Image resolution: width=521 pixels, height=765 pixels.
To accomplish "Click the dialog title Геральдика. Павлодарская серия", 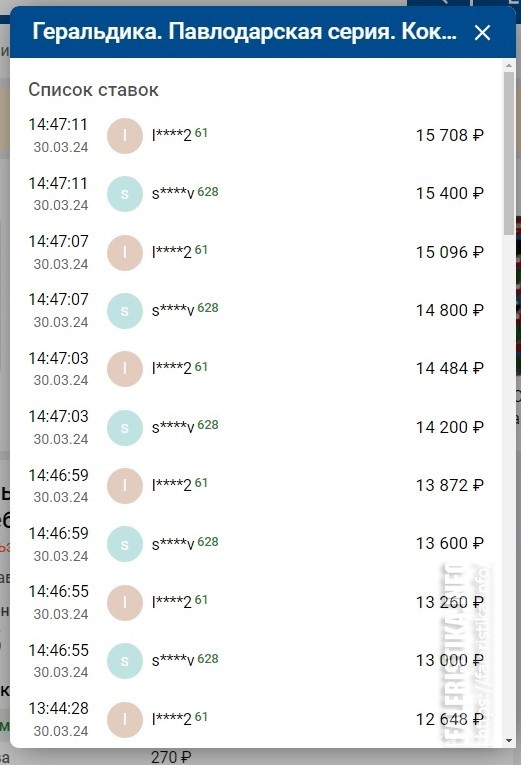I will [244, 32].
